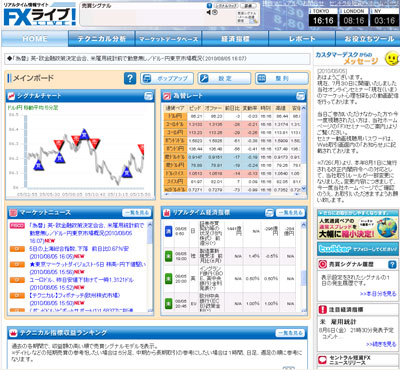Screen dimensions: 400x370
Task: Open ユーロドル 一時1.3121ドル news item
Action: (82, 283)
